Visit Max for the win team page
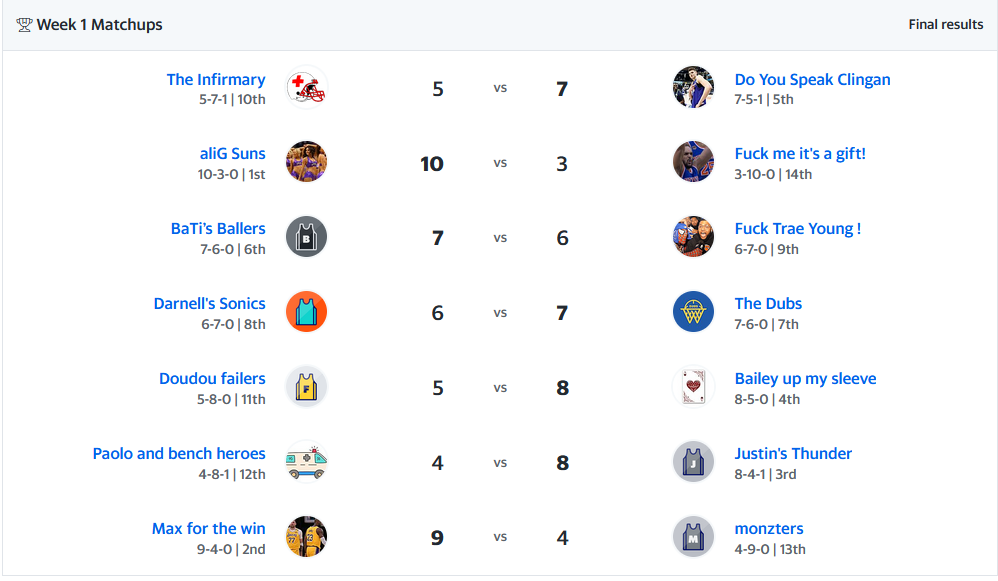Screen dimensions: 998x581 point(209,529)
